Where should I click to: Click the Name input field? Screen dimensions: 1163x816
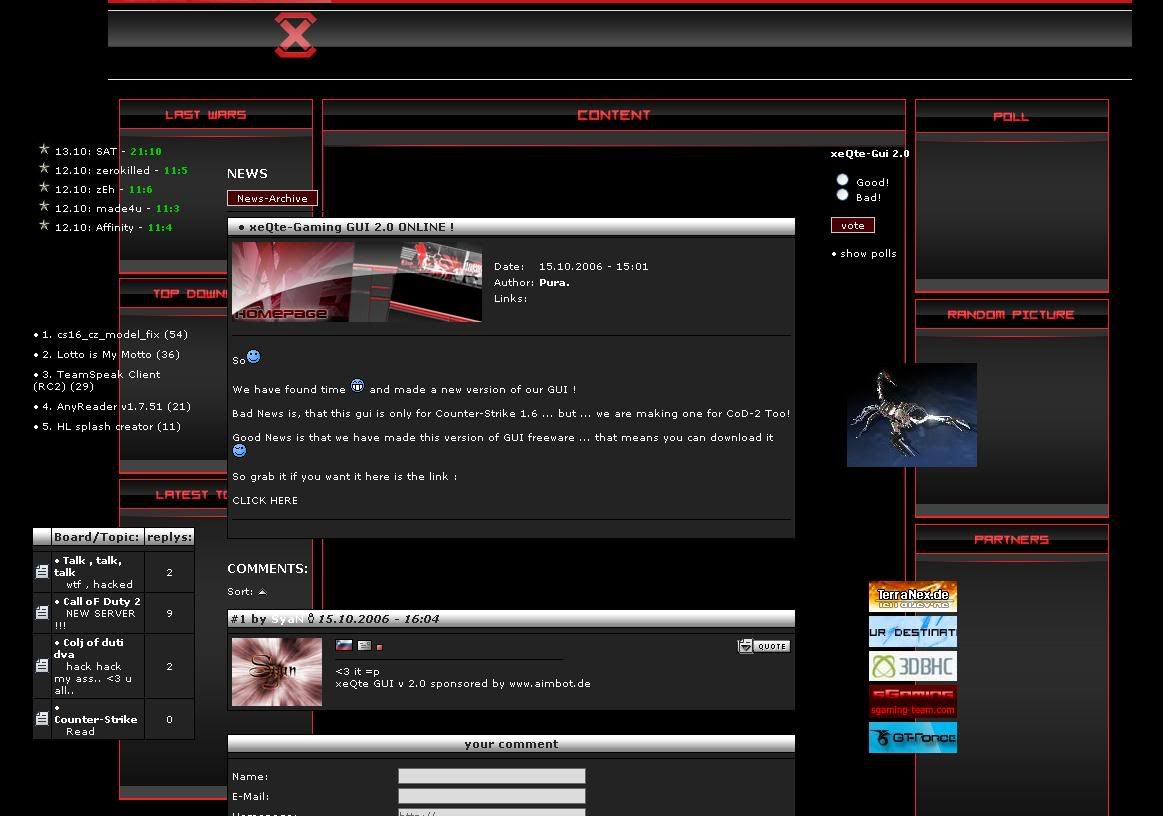[x=492, y=776]
